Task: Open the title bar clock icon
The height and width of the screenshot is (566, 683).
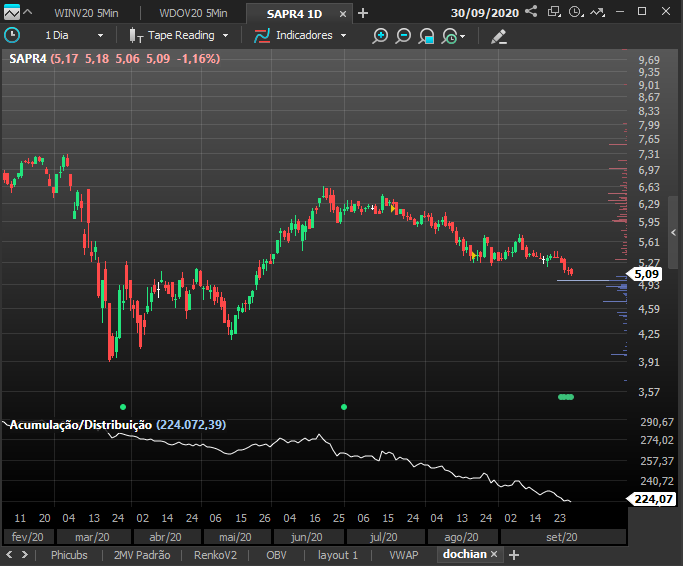Action: click(576, 12)
